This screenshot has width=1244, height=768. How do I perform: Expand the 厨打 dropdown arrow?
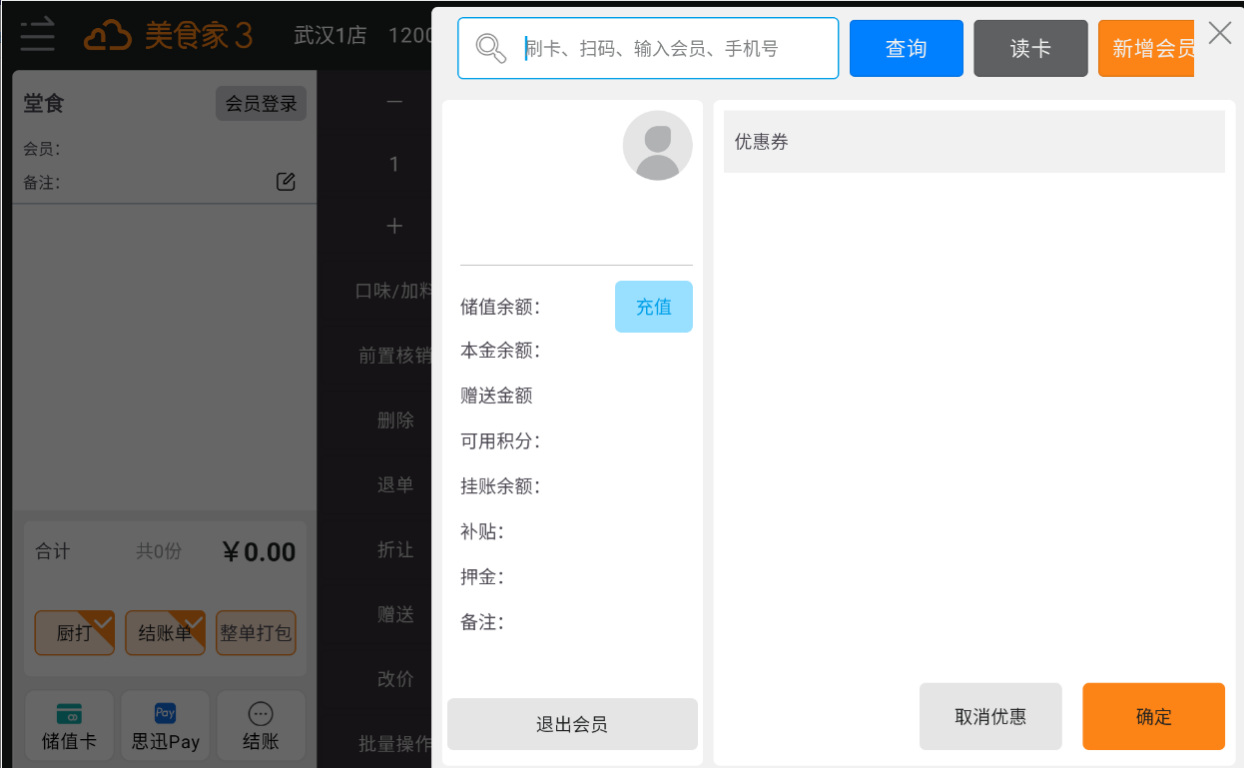(x=104, y=621)
